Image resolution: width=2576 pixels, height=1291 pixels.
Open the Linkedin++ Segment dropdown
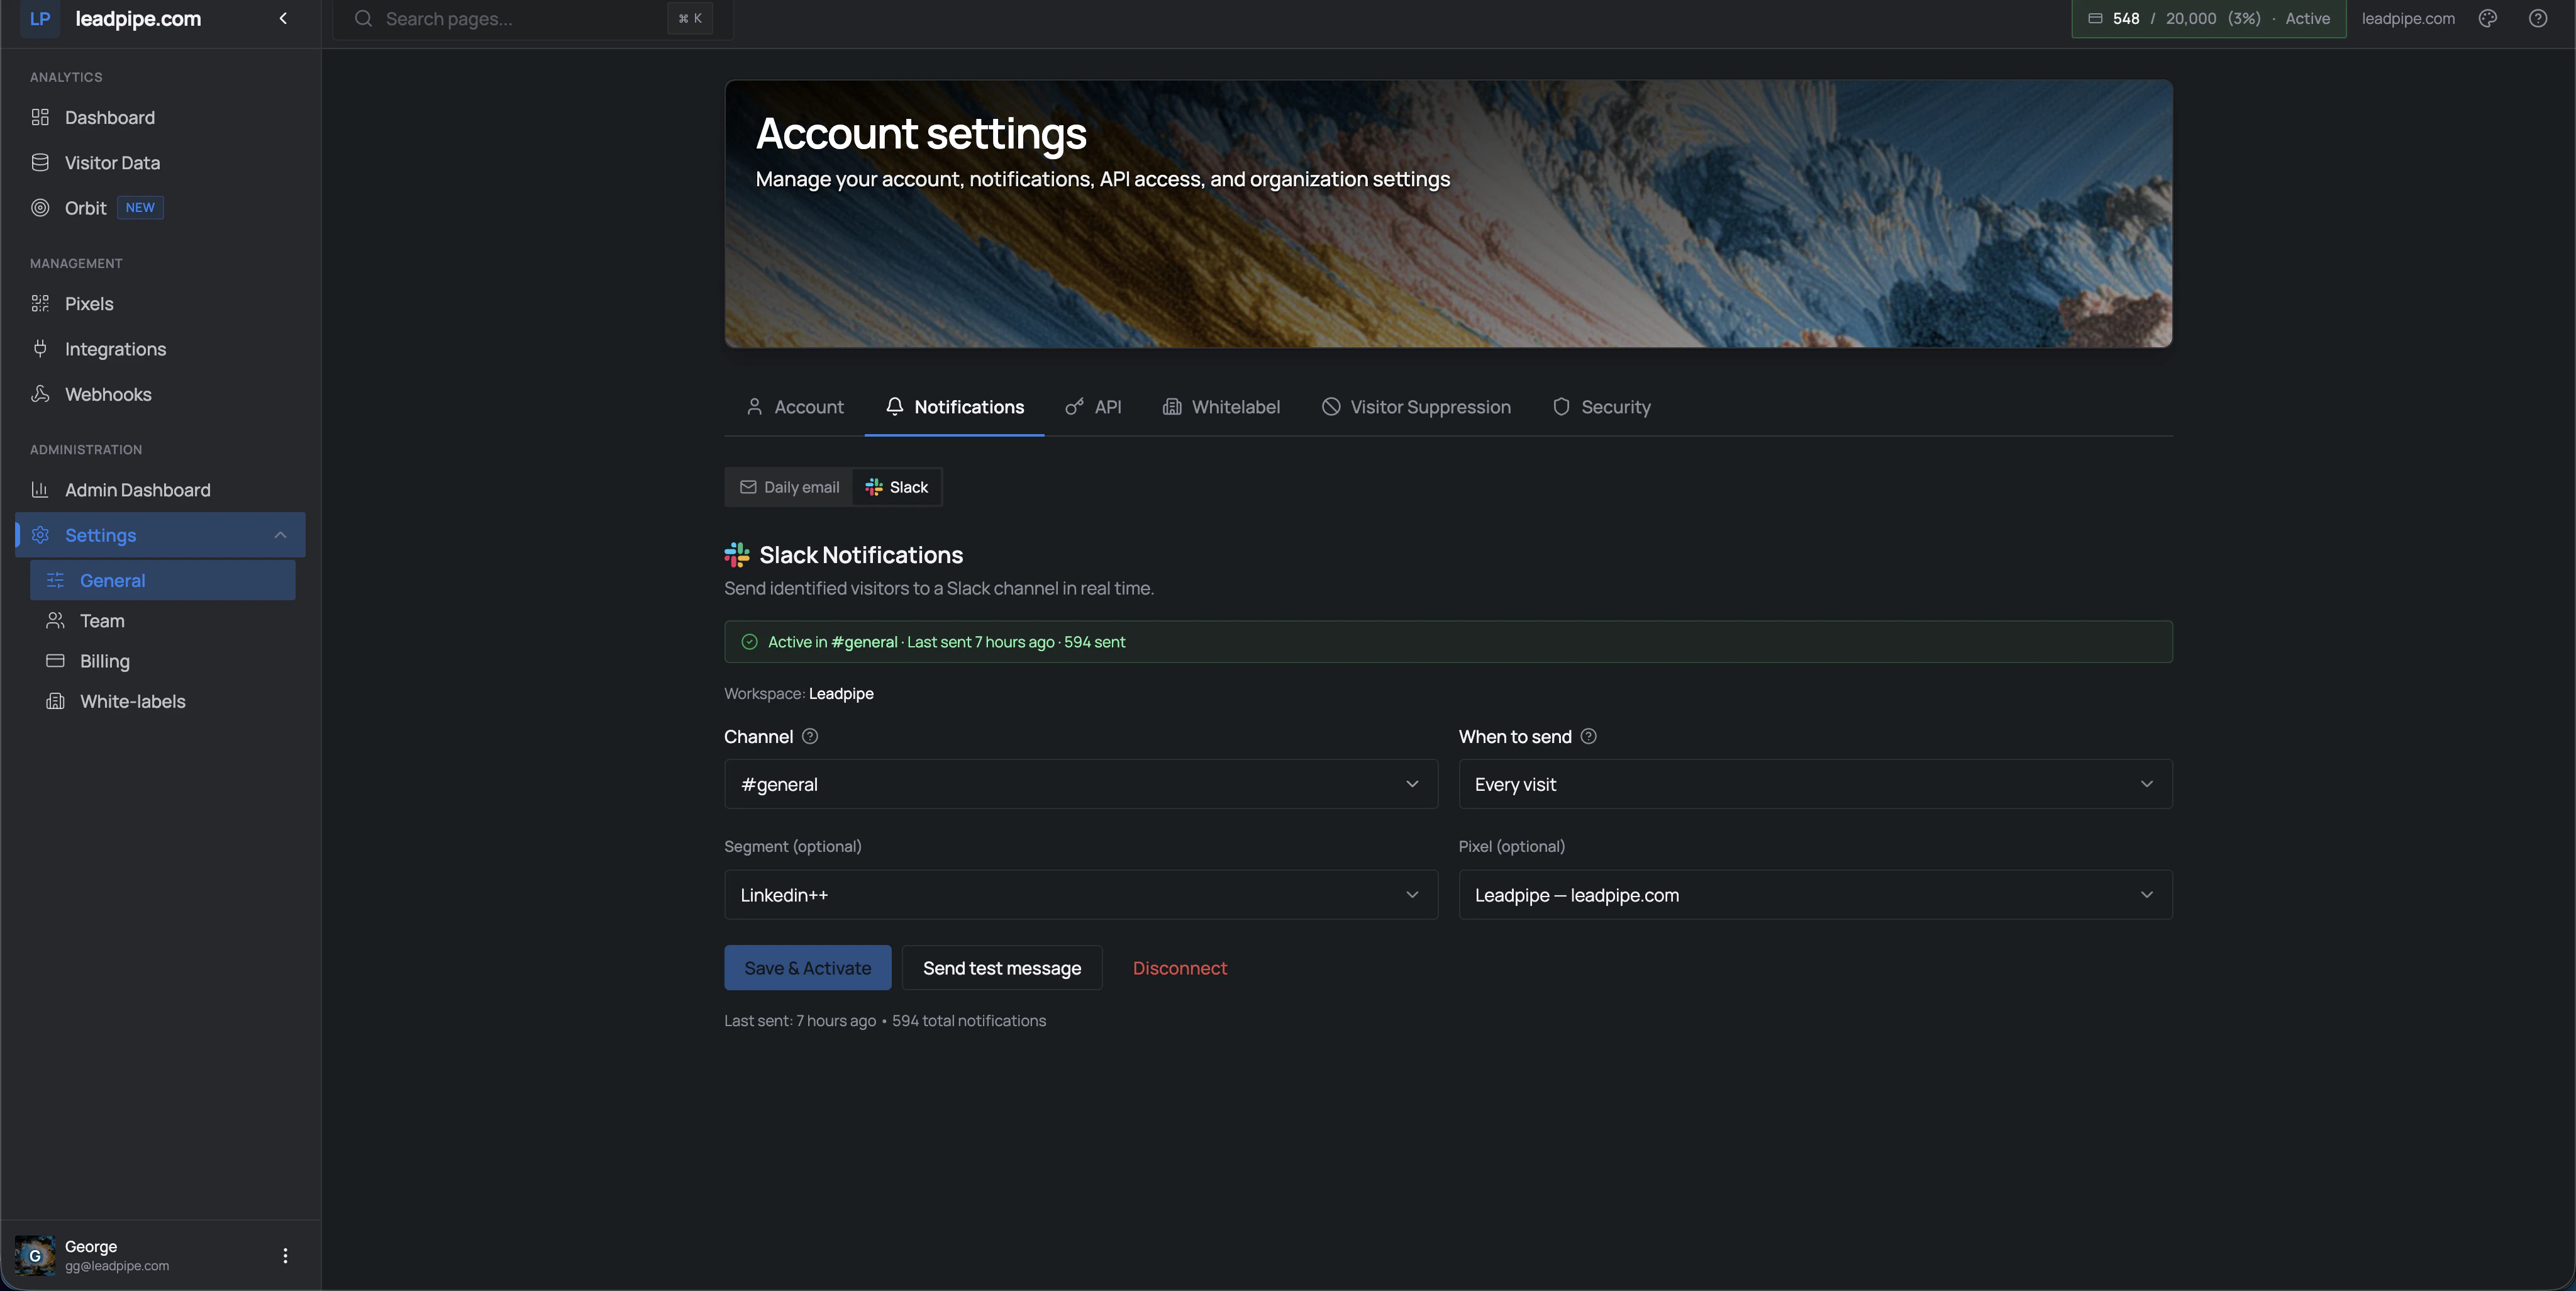[1080, 895]
